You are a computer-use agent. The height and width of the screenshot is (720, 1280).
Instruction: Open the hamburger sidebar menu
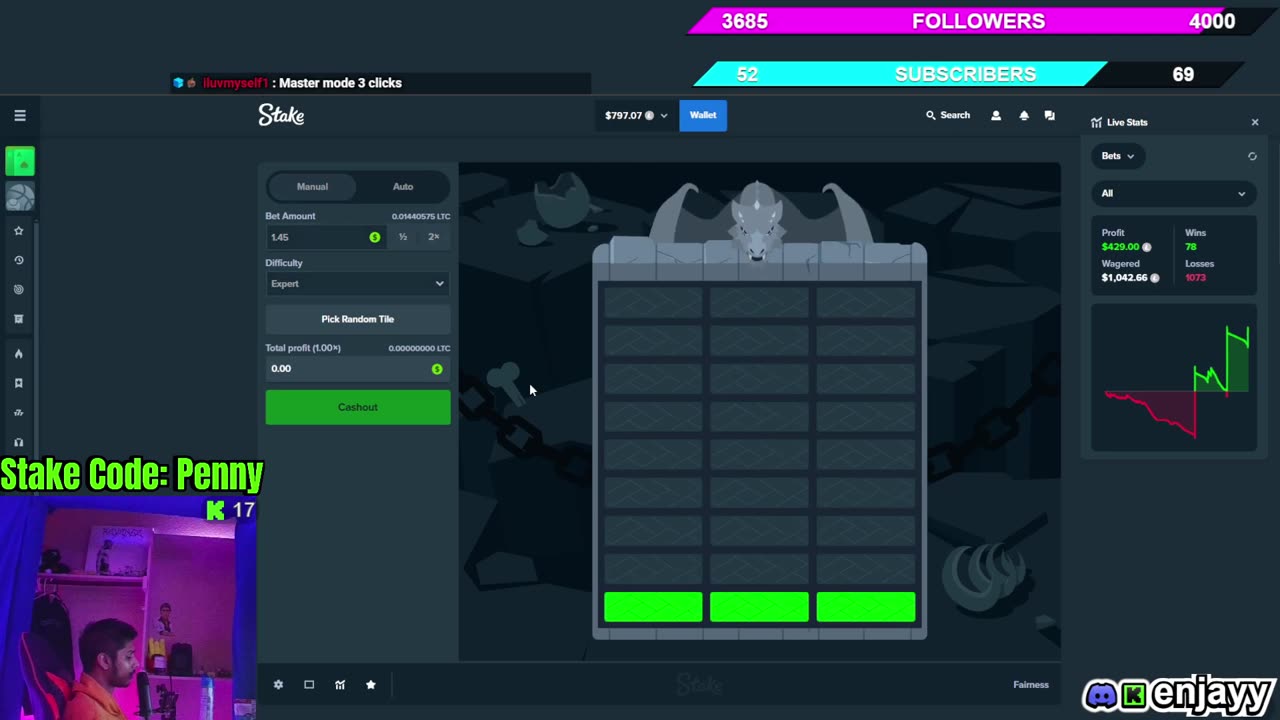click(x=20, y=116)
